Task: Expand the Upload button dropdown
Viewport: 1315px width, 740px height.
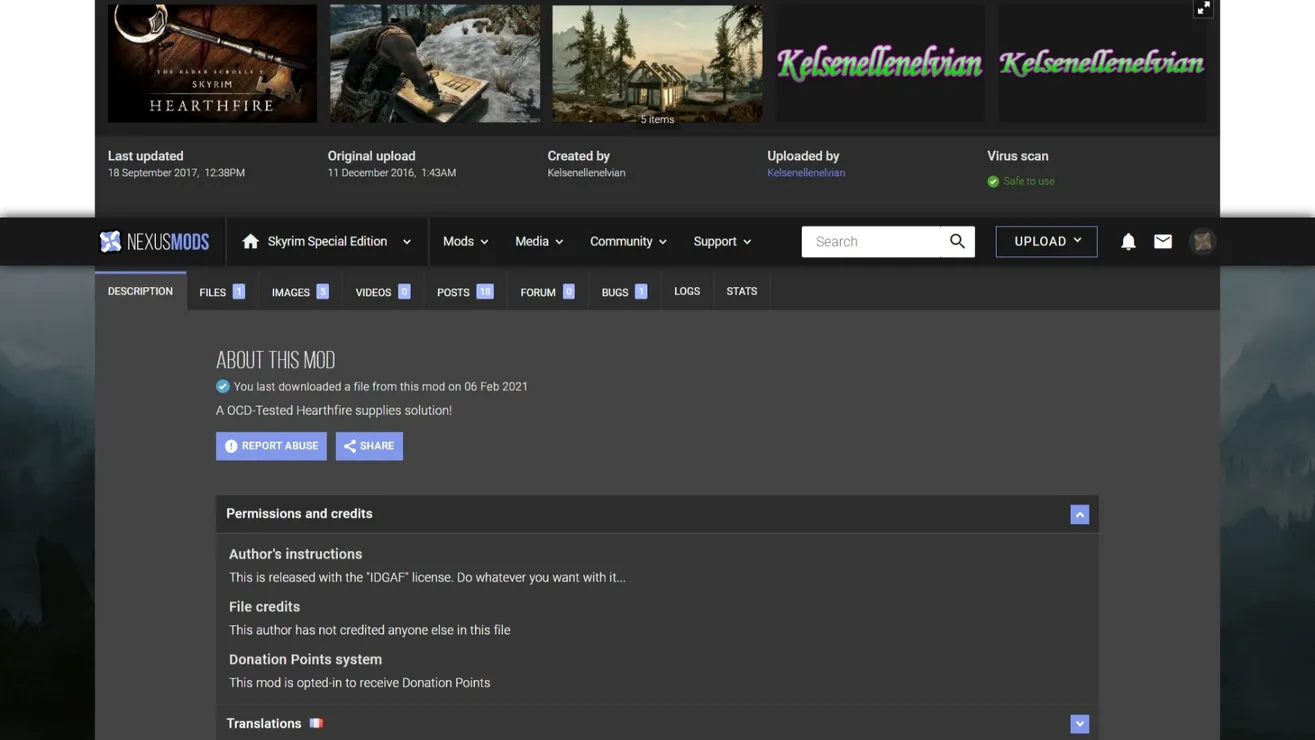Action: click(x=1046, y=241)
